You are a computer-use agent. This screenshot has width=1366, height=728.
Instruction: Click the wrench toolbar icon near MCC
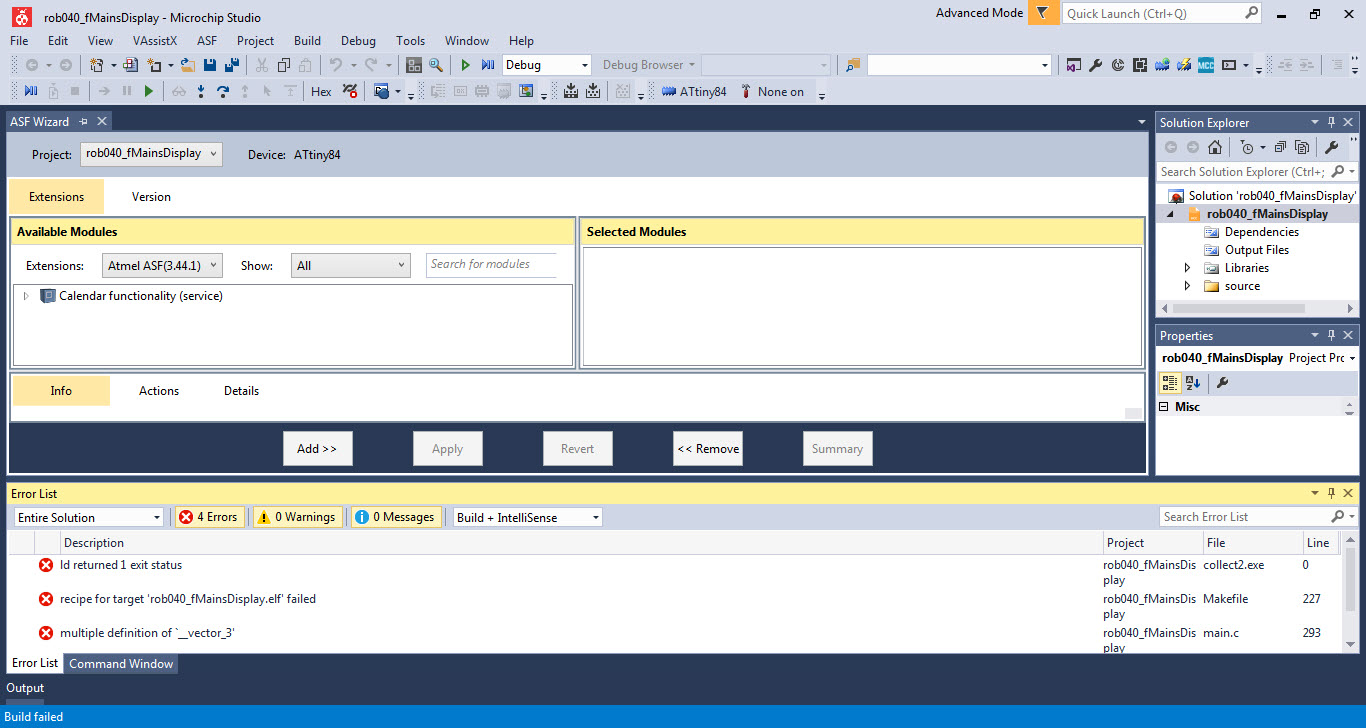[x=1096, y=65]
